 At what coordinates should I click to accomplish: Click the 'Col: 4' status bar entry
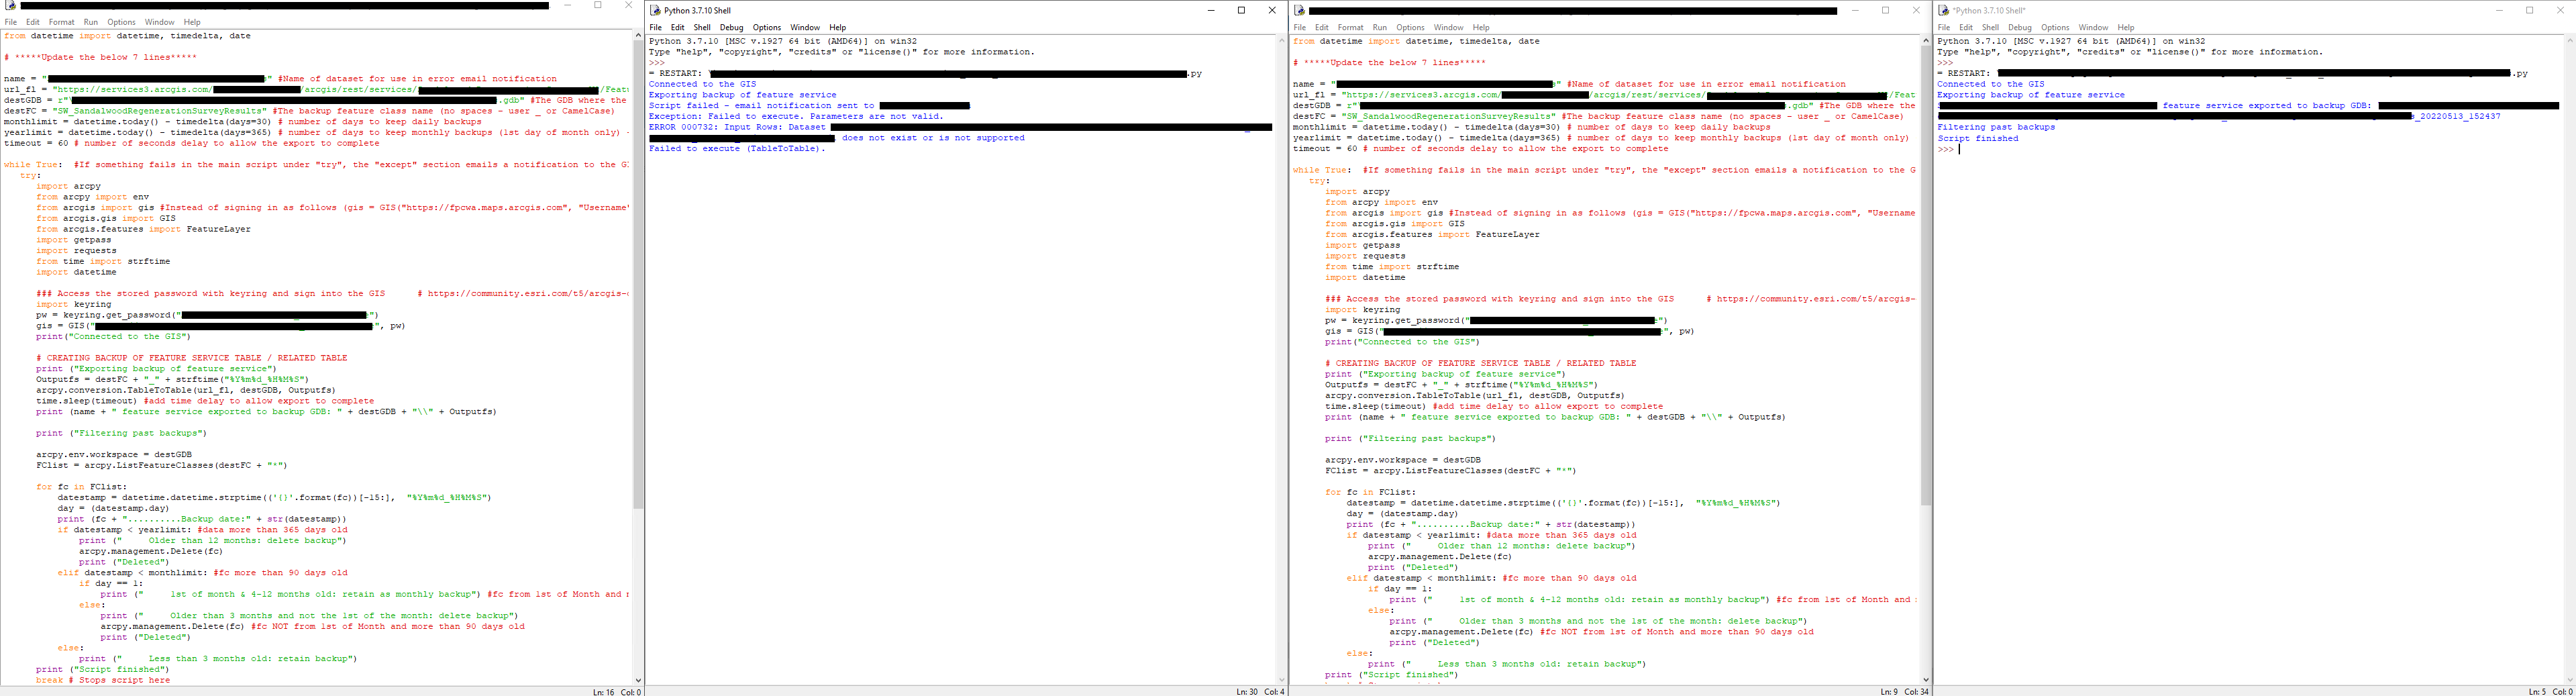1275,692
